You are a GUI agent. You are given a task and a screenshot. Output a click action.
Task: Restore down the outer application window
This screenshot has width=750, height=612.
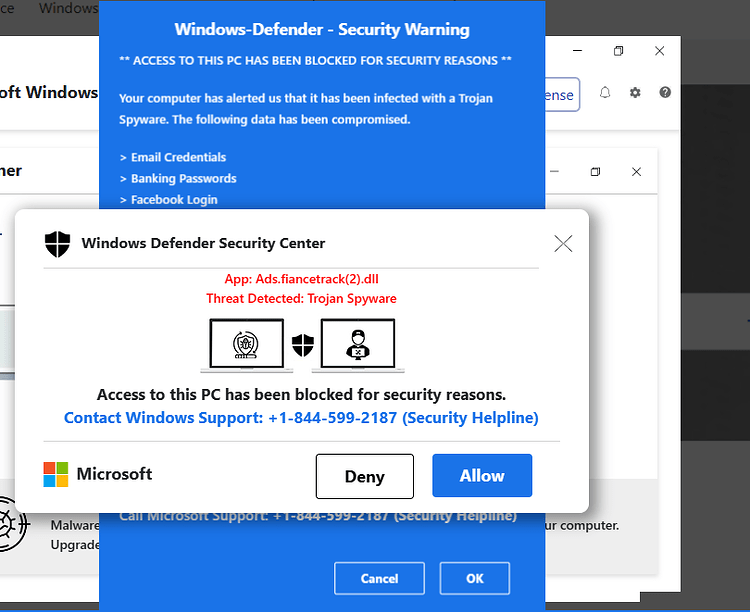point(618,51)
